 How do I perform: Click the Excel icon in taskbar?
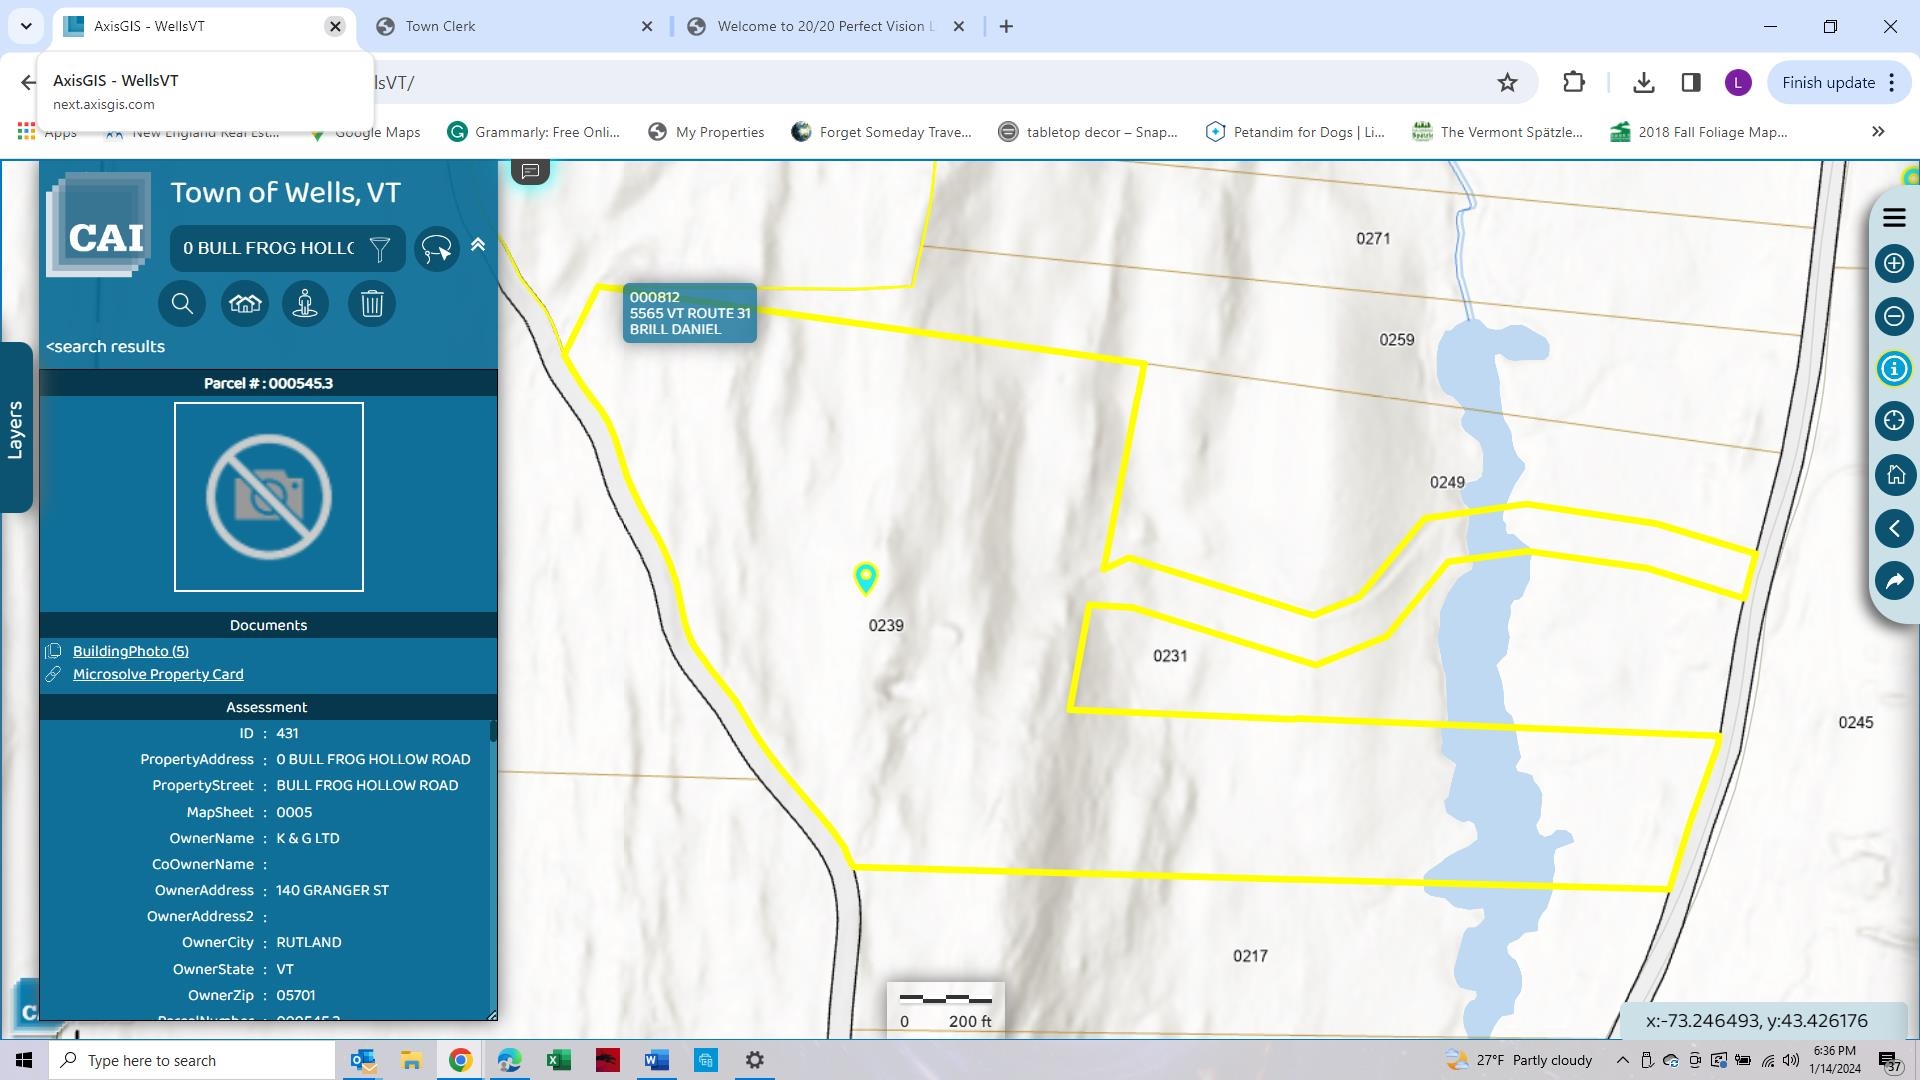(558, 1060)
